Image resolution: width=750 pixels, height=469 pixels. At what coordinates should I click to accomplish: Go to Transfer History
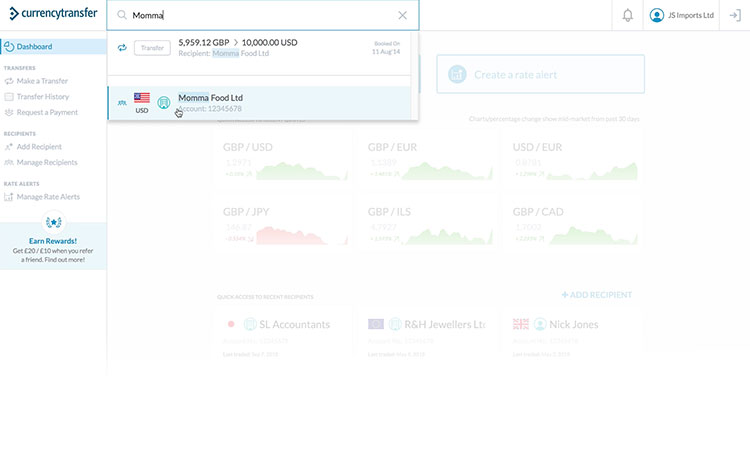[x=43, y=97]
